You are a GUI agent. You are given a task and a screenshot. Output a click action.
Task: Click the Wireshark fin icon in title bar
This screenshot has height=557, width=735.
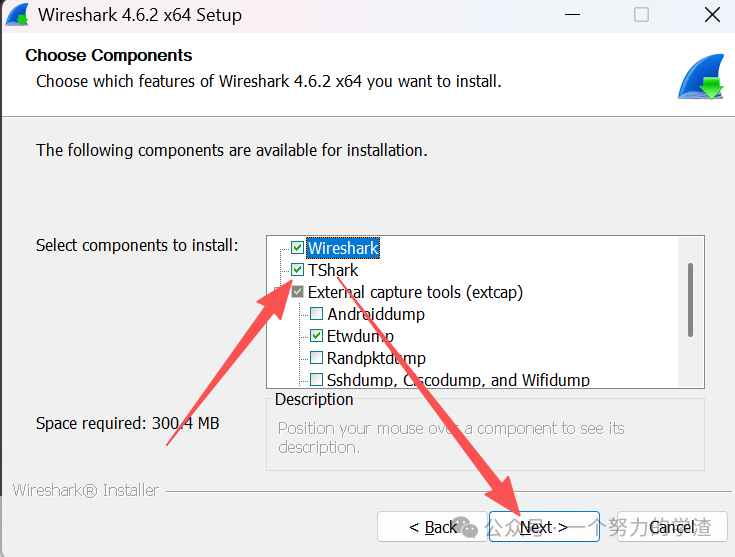click(17, 15)
